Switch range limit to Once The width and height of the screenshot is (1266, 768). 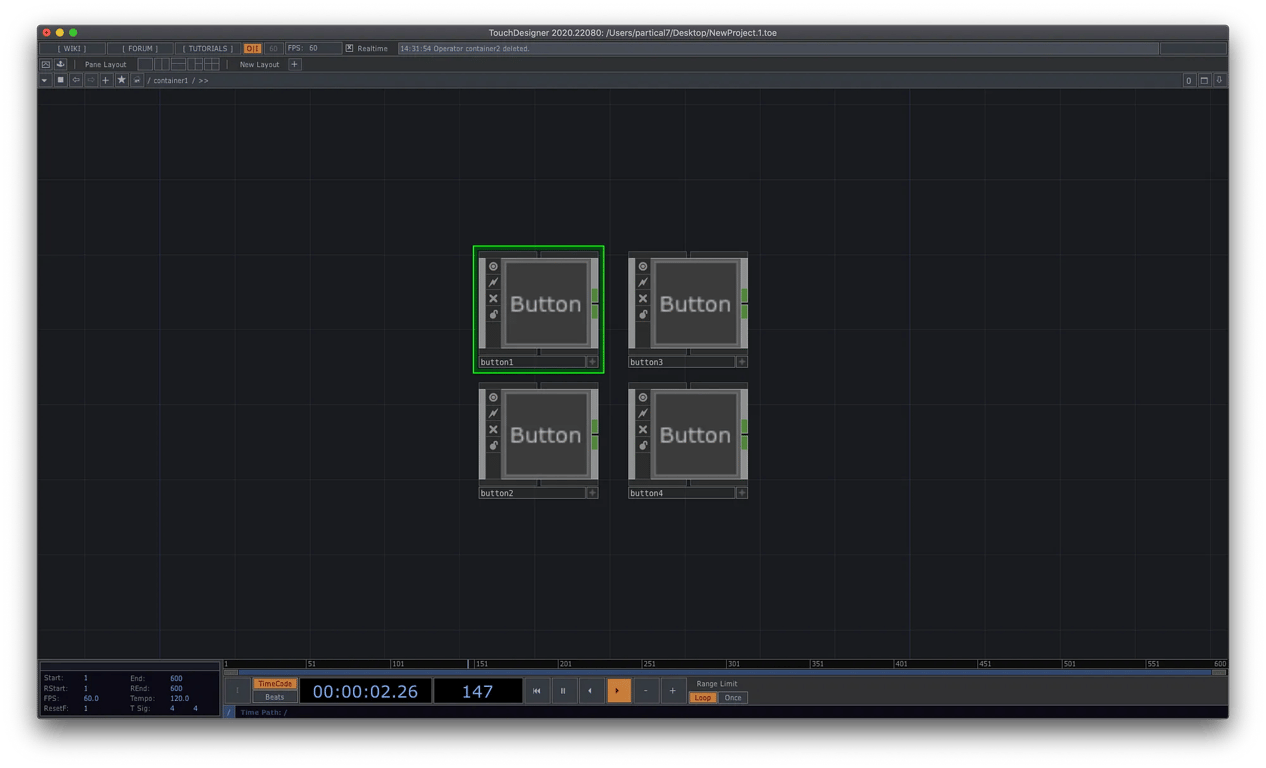733,698
